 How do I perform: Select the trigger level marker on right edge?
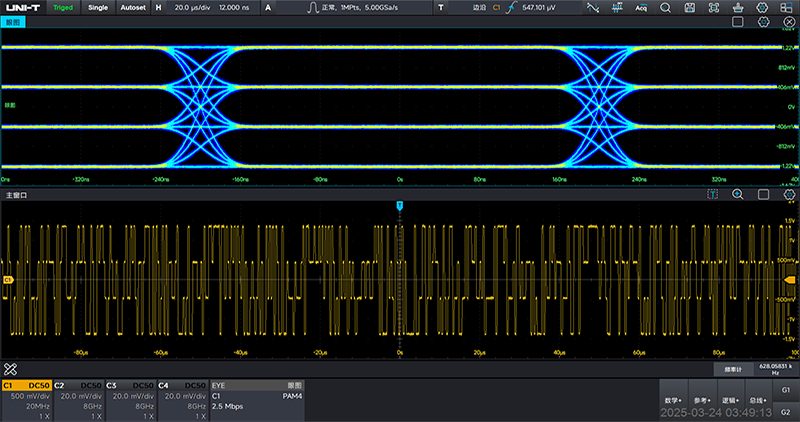coord(790,280)
